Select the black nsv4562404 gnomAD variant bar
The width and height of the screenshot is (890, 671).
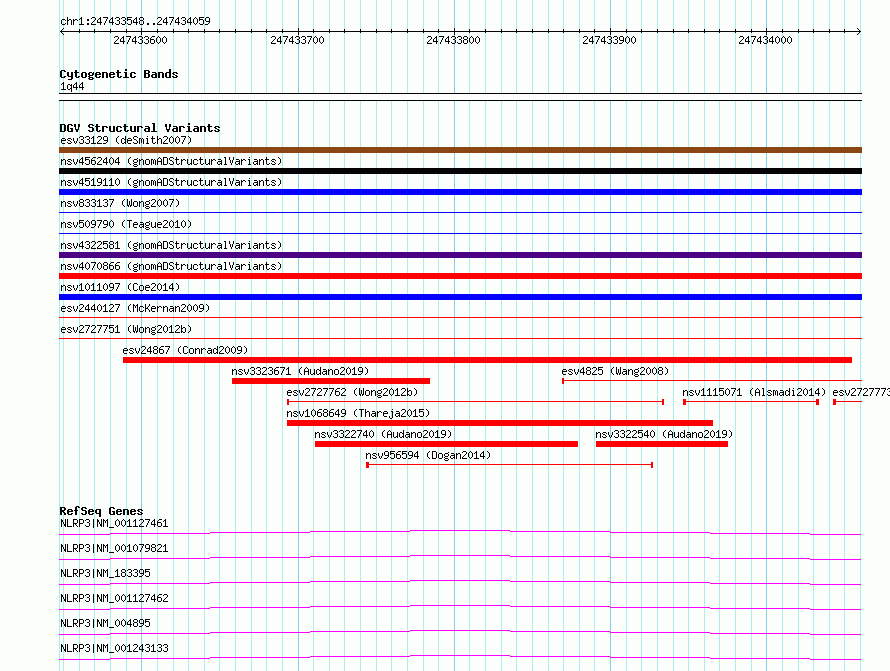point(460,171)
